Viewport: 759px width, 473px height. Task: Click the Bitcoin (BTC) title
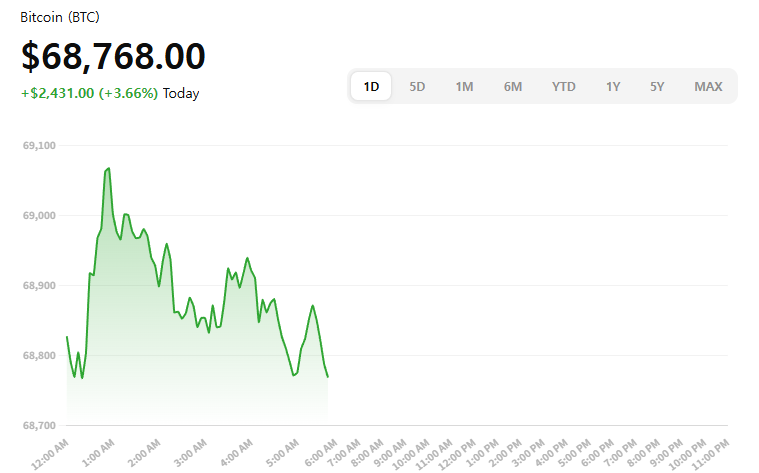tap(60, 18)
